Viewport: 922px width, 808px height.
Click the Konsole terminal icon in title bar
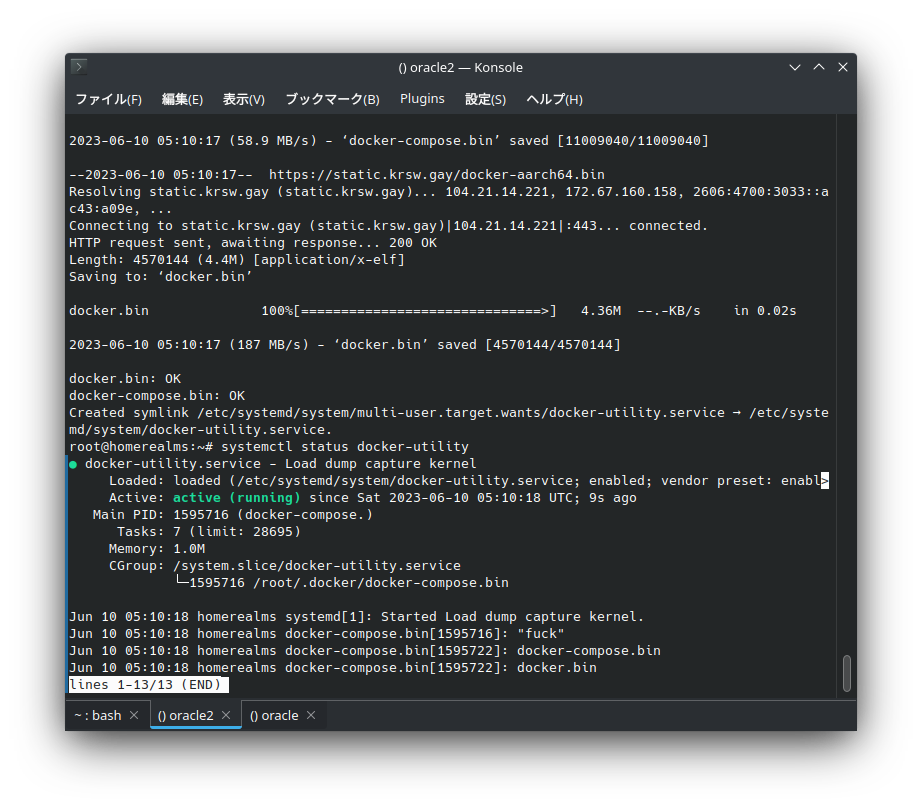79,67
